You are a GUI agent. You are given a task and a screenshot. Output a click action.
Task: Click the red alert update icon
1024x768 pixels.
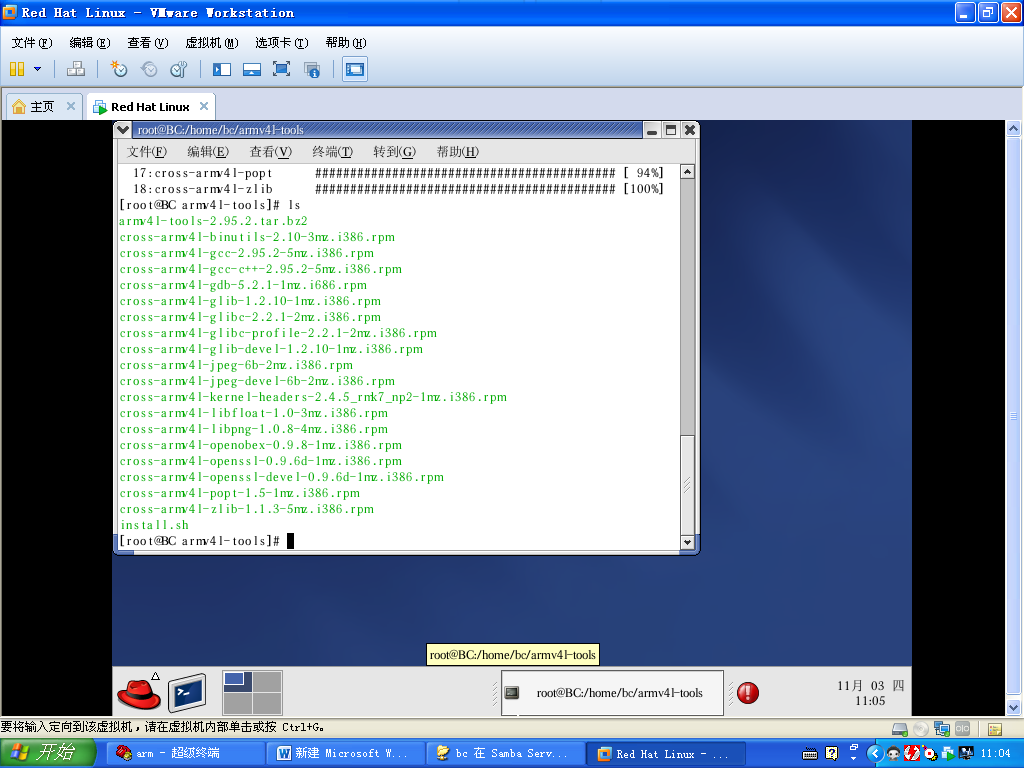coord(748,693)
